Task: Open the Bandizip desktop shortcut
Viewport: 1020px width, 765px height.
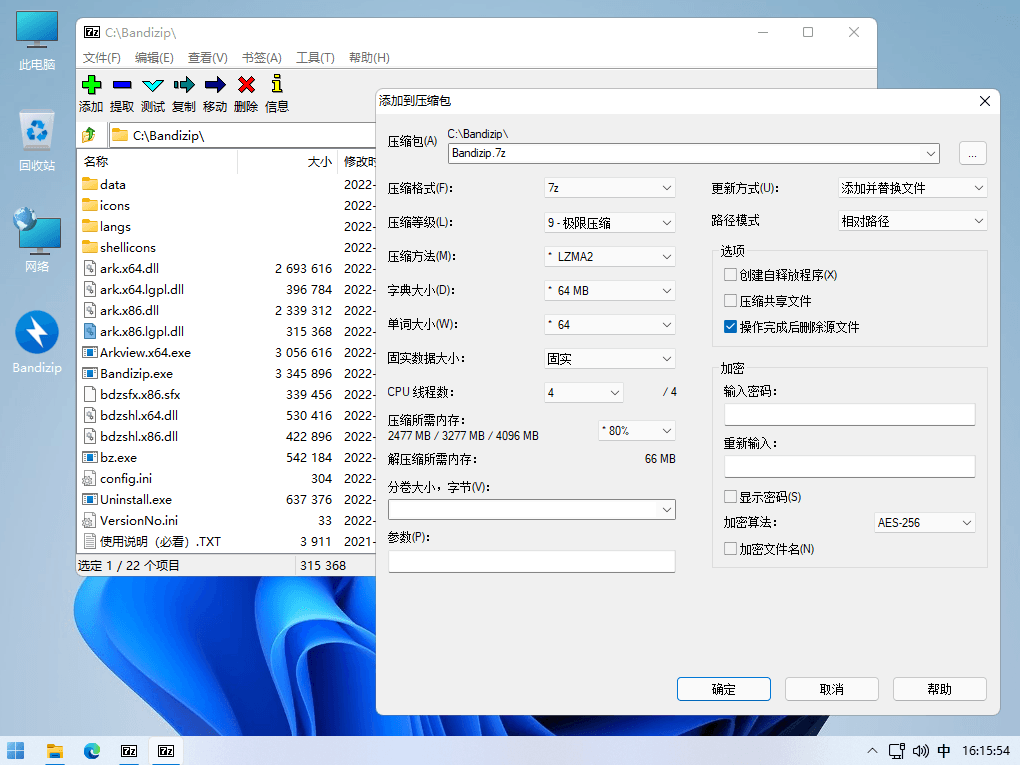Action: click(x=37, y=342)
